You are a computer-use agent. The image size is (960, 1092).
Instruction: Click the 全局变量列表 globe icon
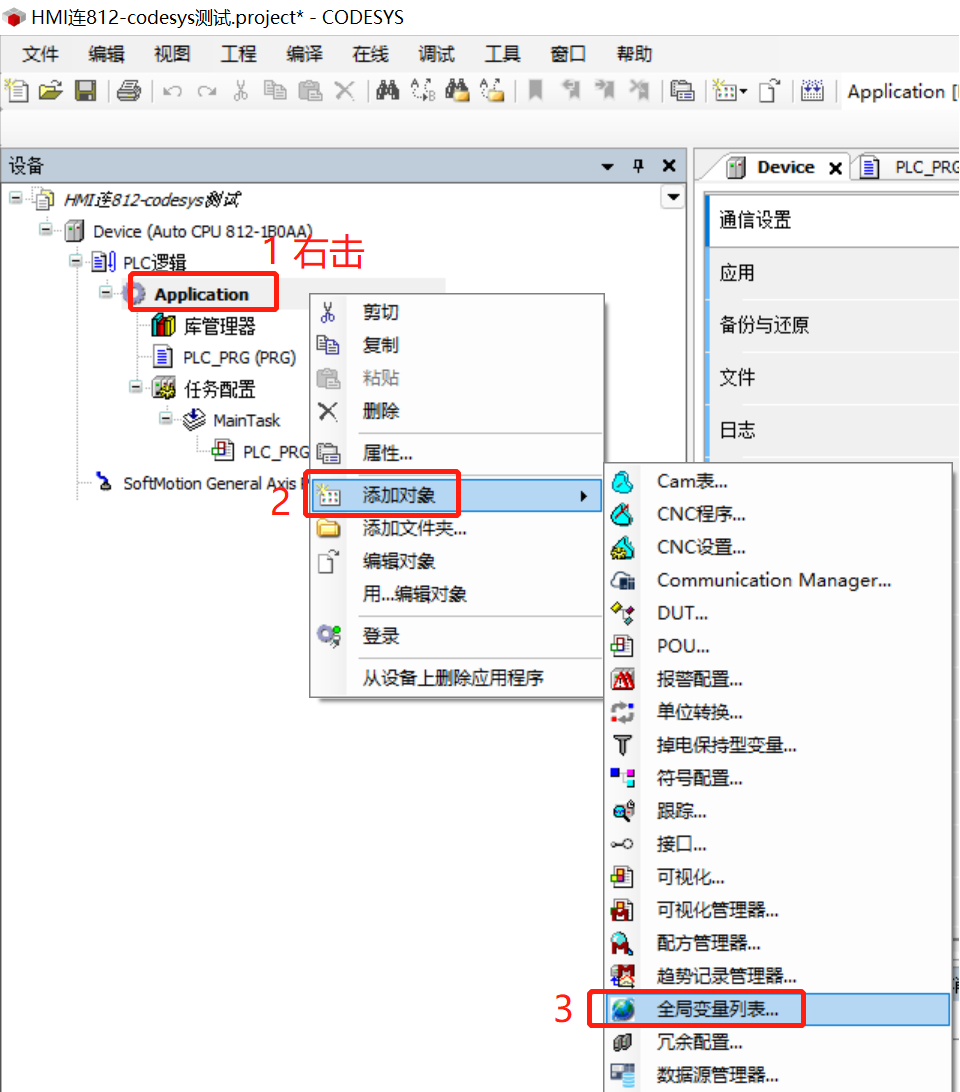(622, 1009)
